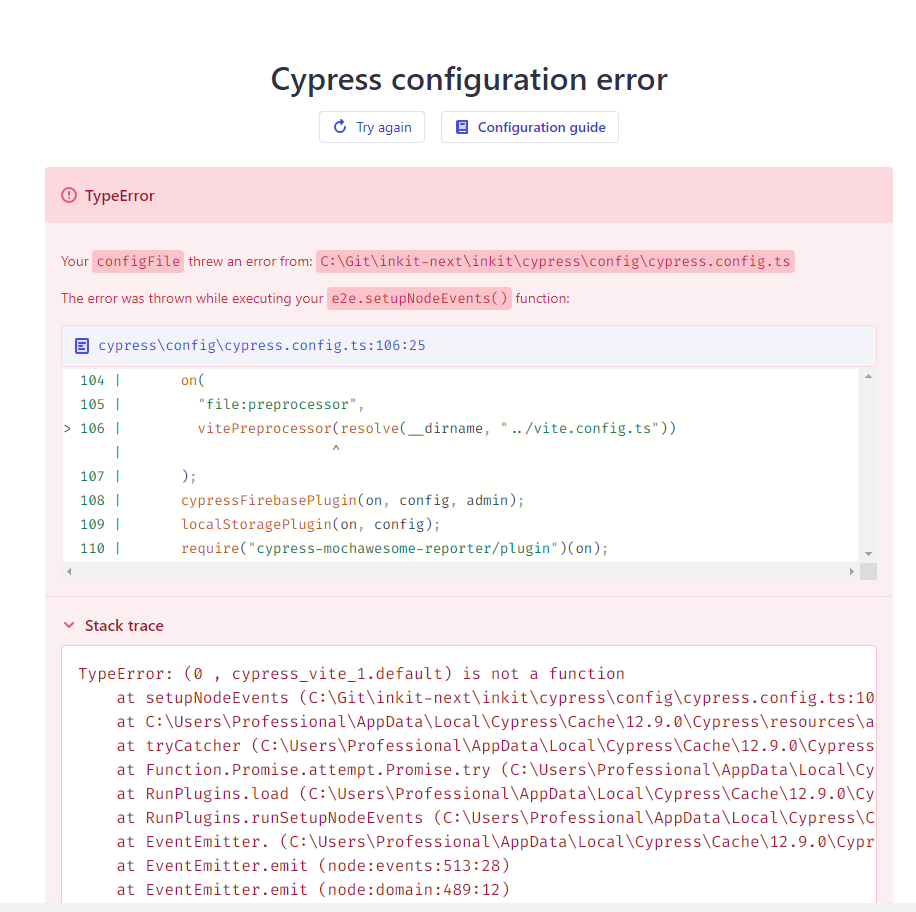The height and width of the screenshot is (912, 916).
Task: Click the TypeError warning icon
Action: (x=69, y=195)
